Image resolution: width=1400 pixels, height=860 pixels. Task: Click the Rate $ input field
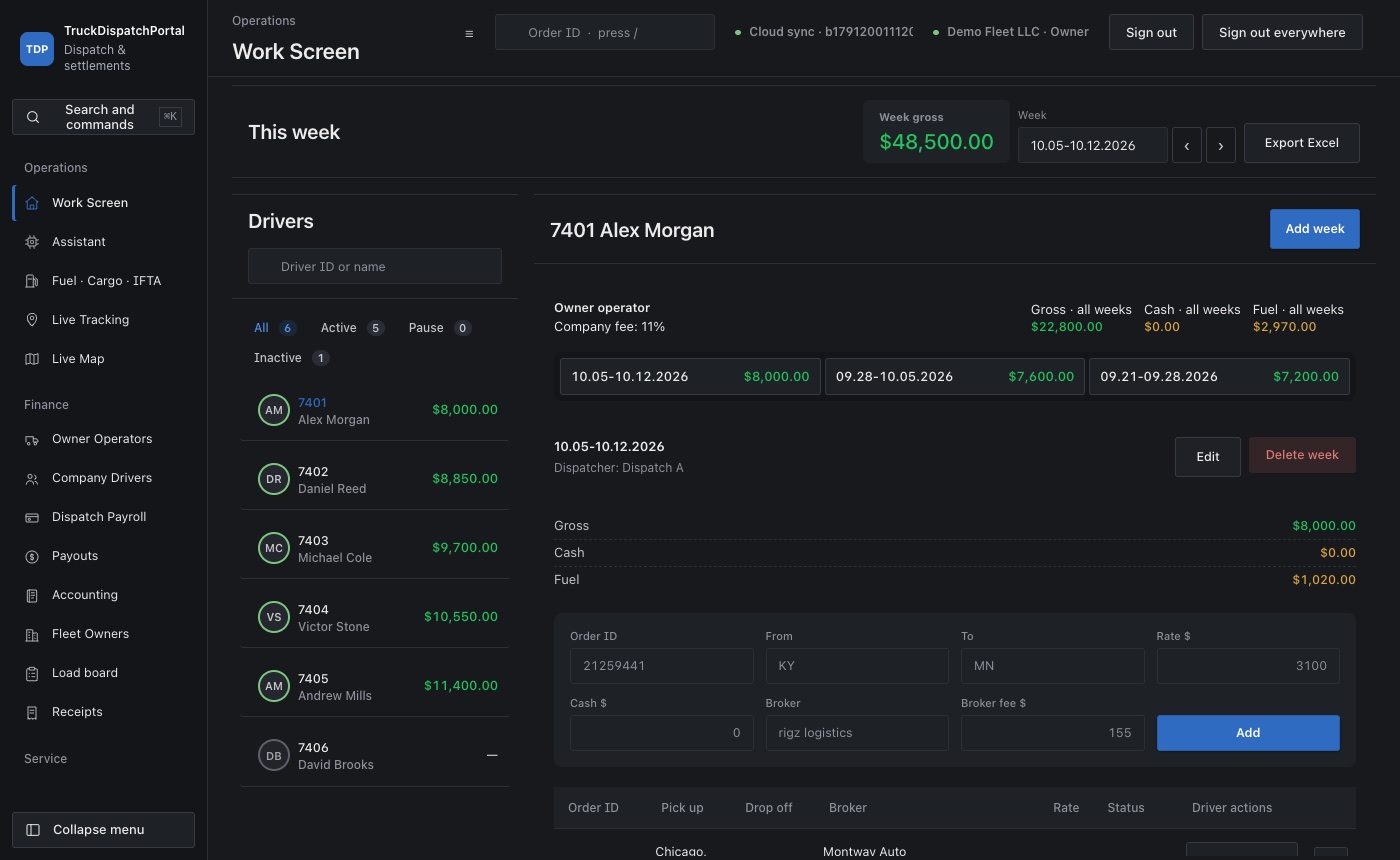click(x=1248, y=666)
